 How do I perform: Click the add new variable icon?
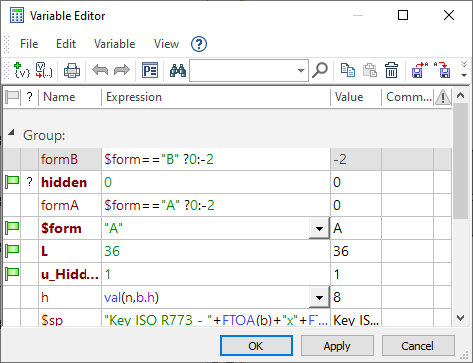(x=22, y=70)
